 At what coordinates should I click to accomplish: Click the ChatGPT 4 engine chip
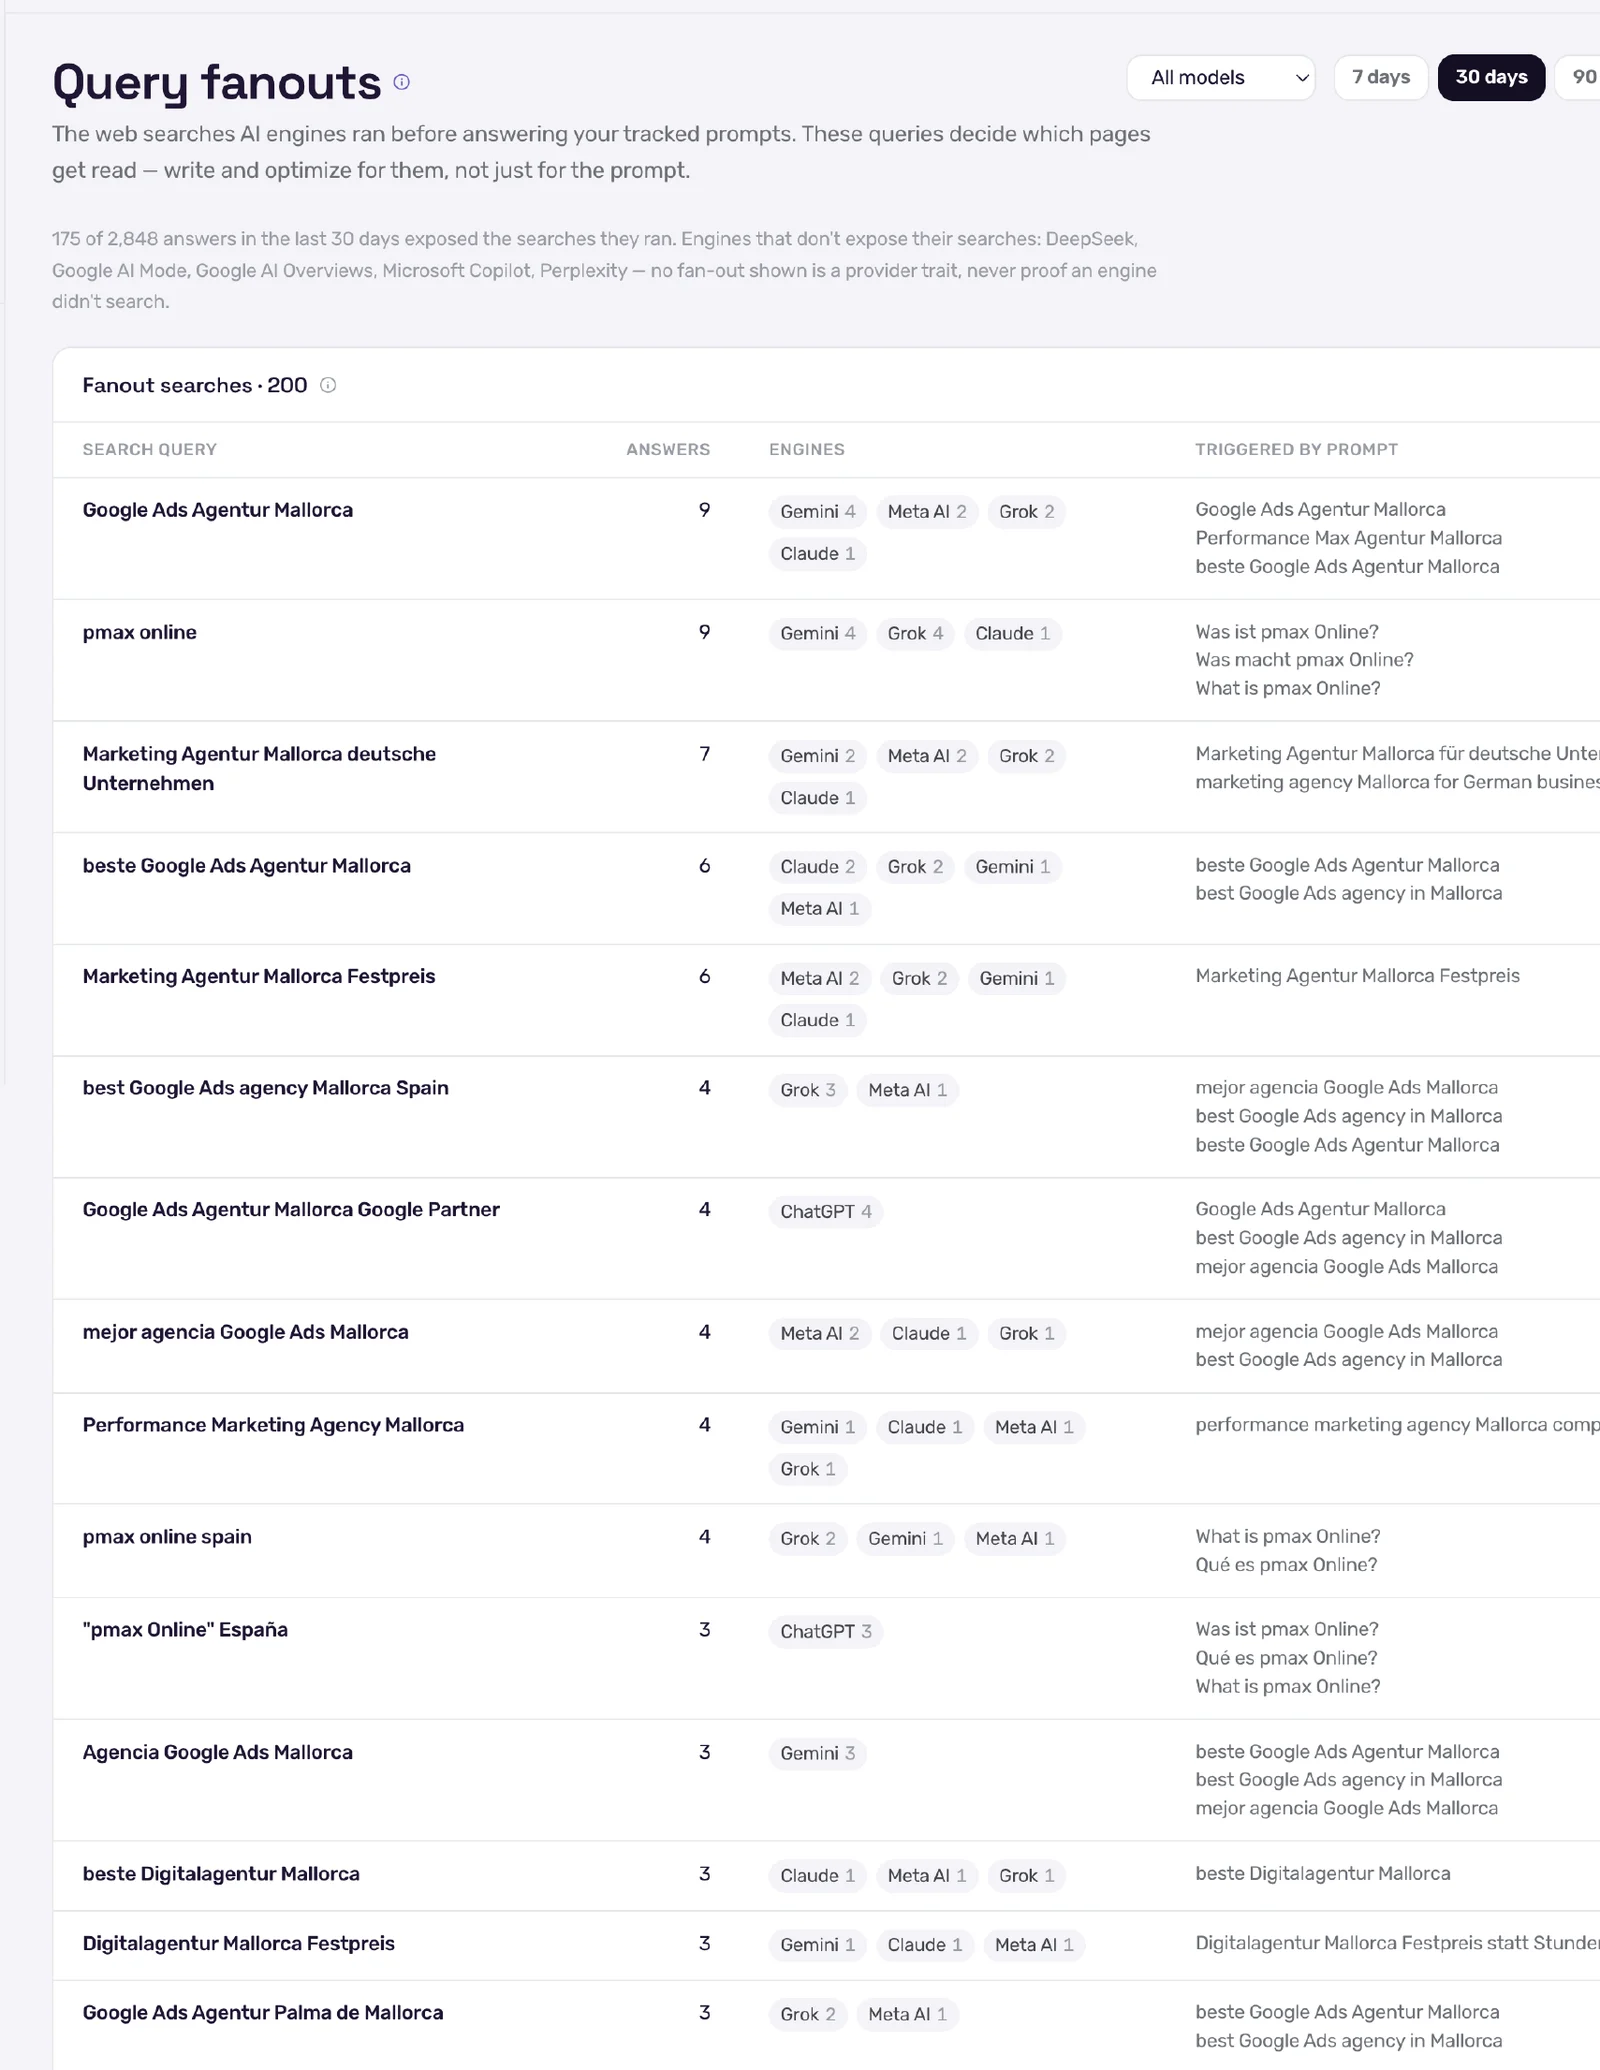[x=826, y=1212]
